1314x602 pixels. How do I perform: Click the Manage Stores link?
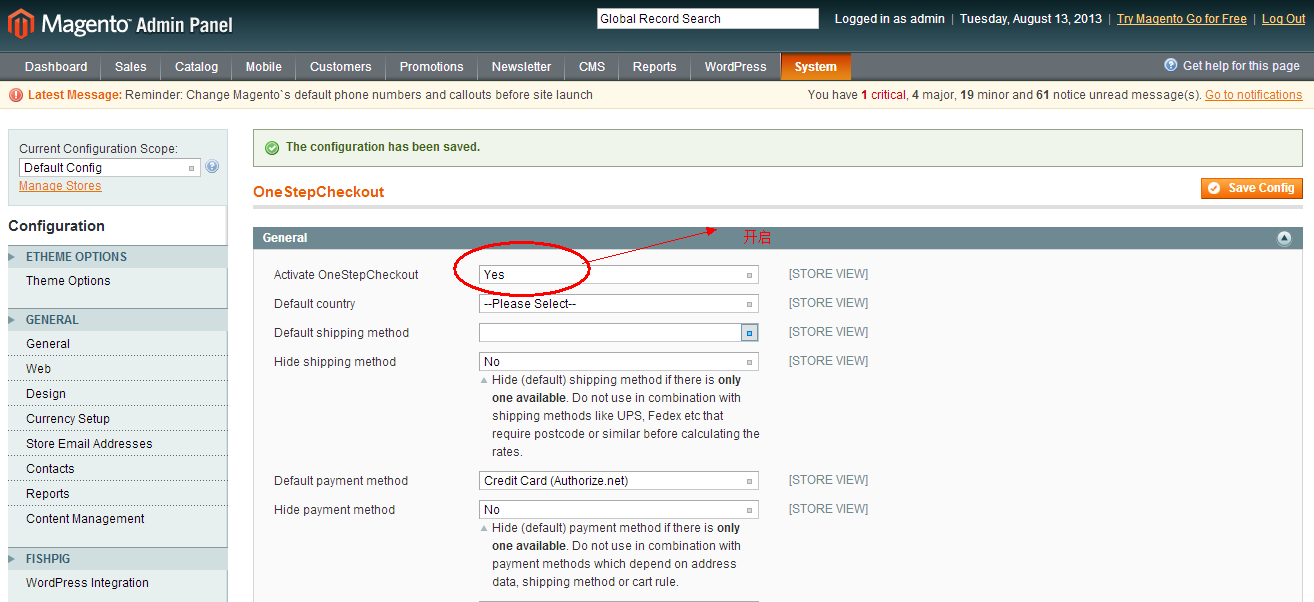click(x=60, y=186)
